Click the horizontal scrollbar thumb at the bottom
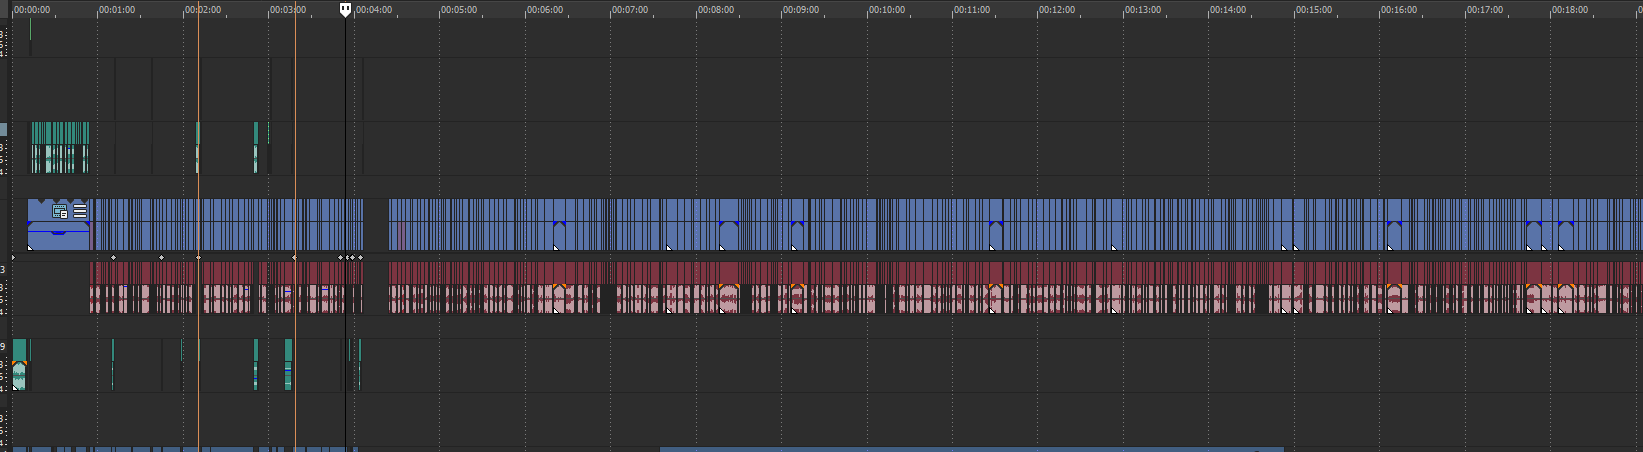This screenshot has height=452, width=1643. click(970, 449)
